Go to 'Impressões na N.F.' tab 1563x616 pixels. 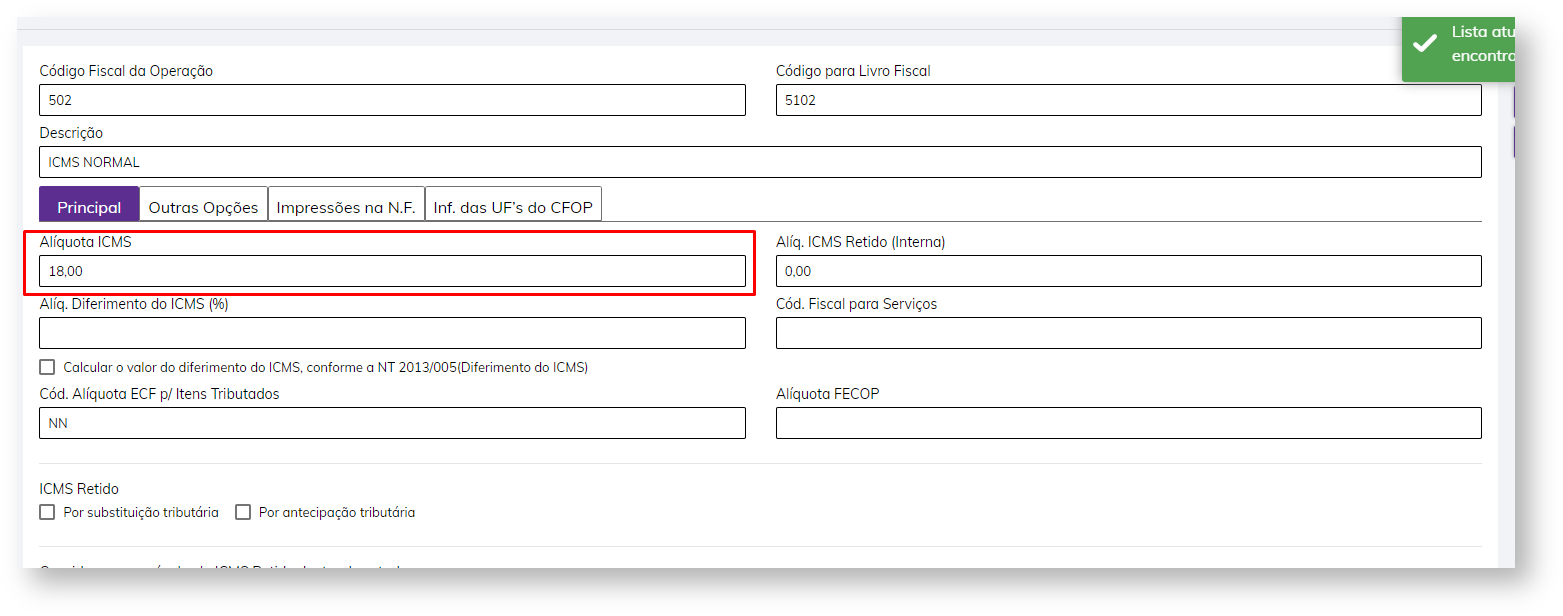point(345,207)
